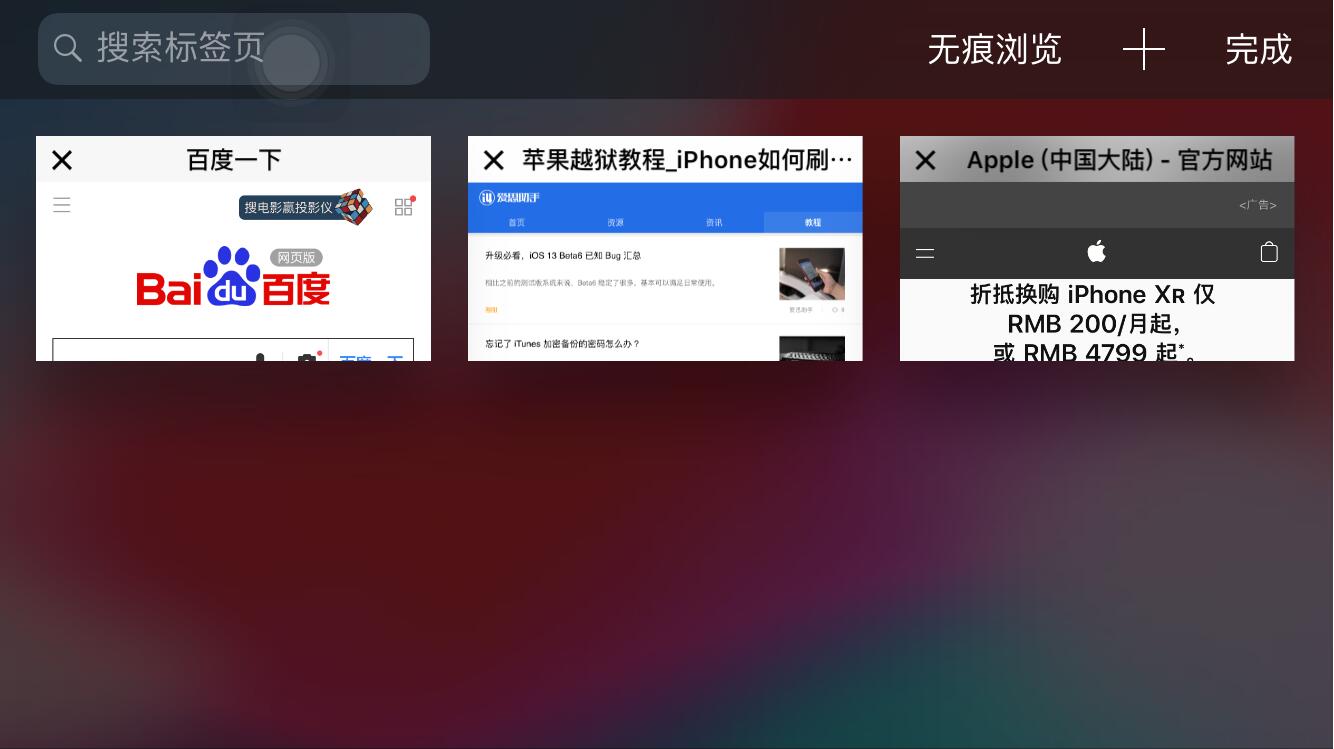
Task: Tap the Apple site hamburger menu icon
Action: [925, 253]
